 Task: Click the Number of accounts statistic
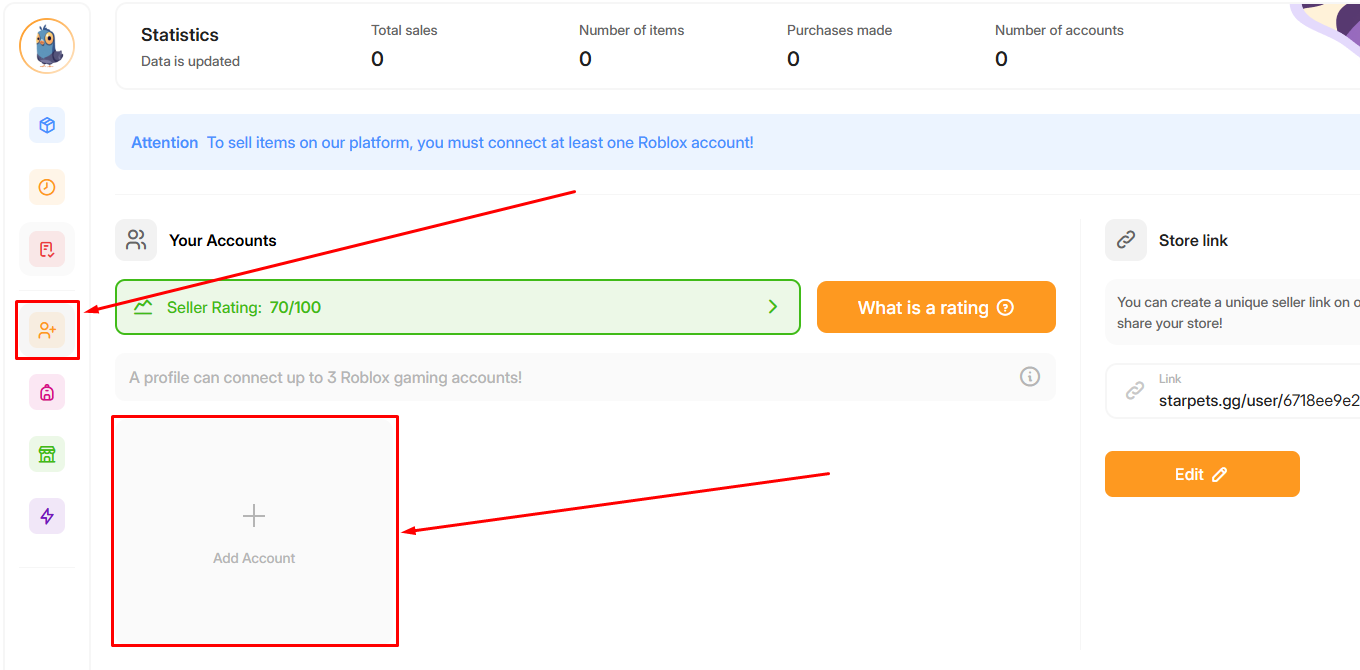(1058, 46)
